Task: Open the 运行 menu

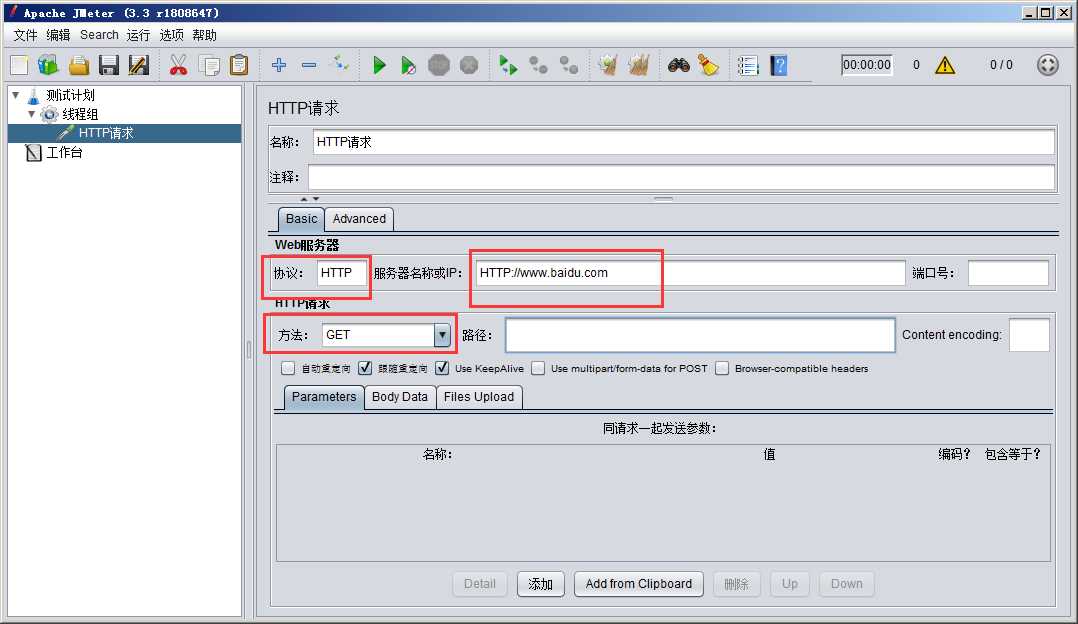Action: (x=138, y=35)
